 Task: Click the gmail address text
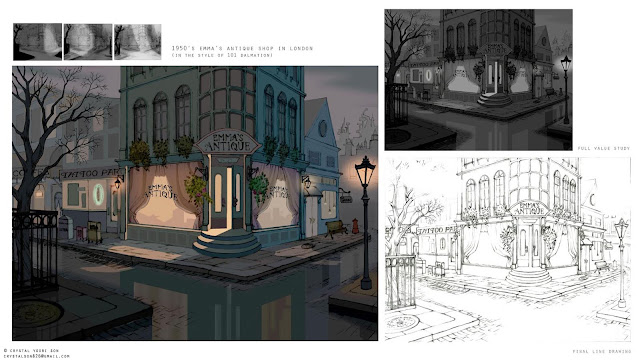[37, 356]
